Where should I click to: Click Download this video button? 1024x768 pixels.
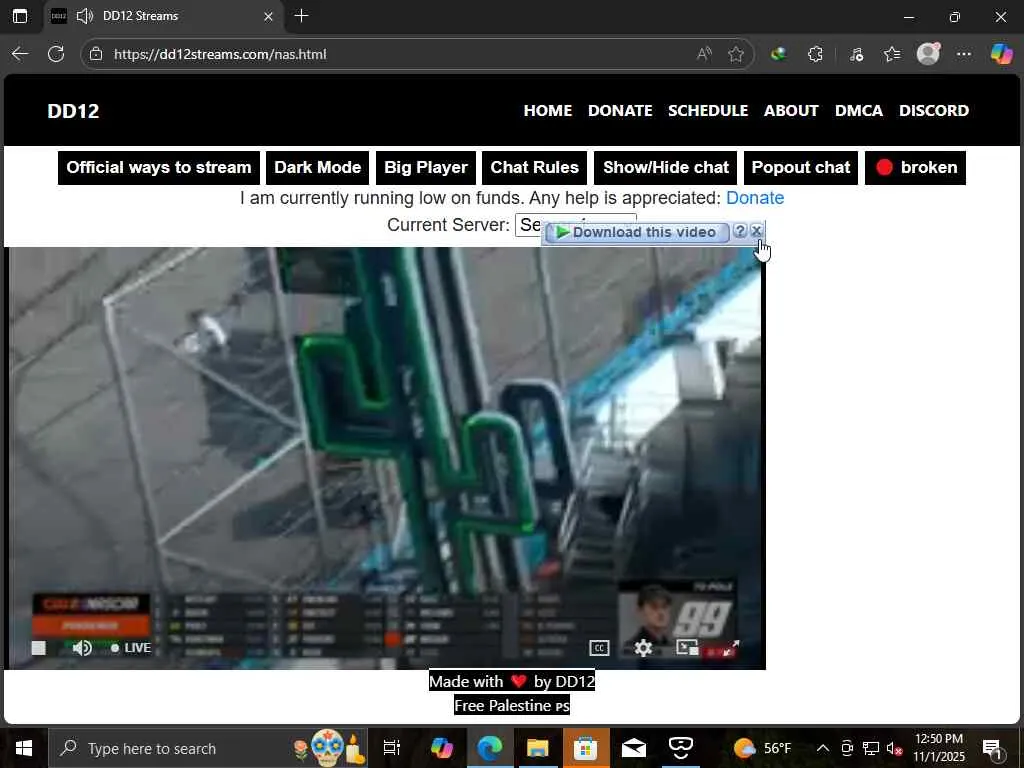[637, 232]
